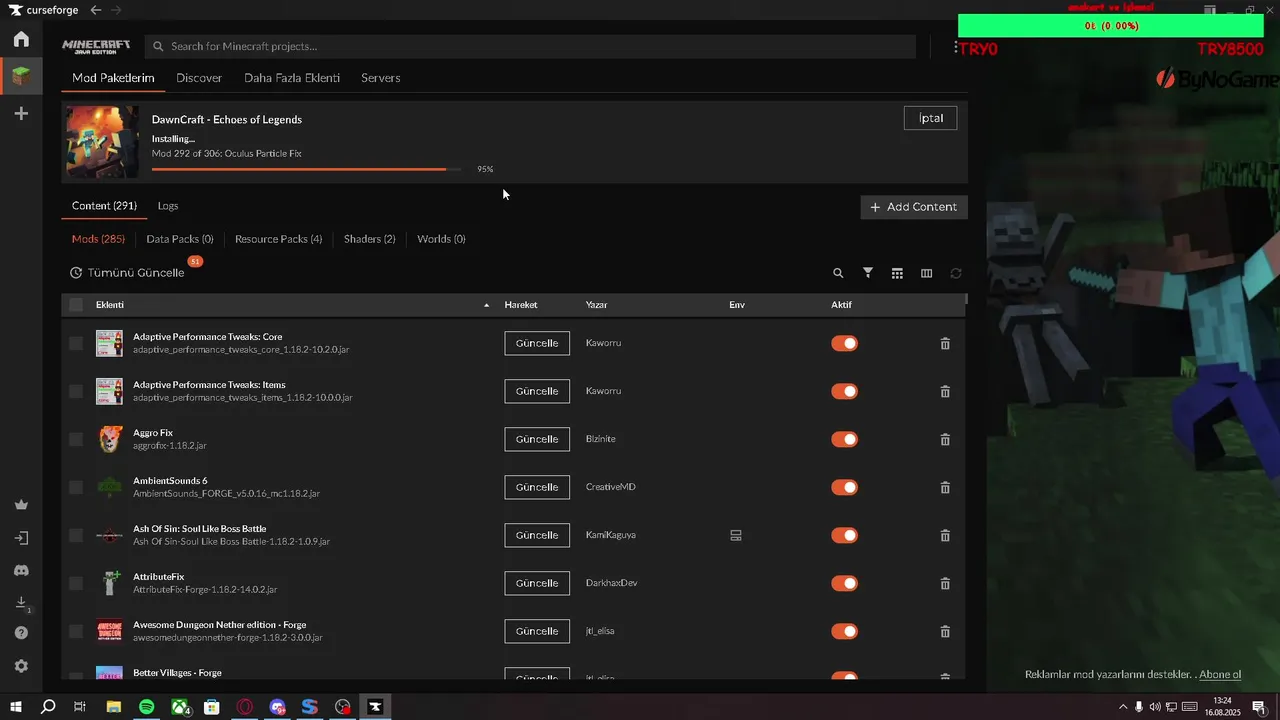Image resolution: width=1280 pixels, height=720 pixels.
Task: Switch to the Logs tab
Action: coord(168,206)
